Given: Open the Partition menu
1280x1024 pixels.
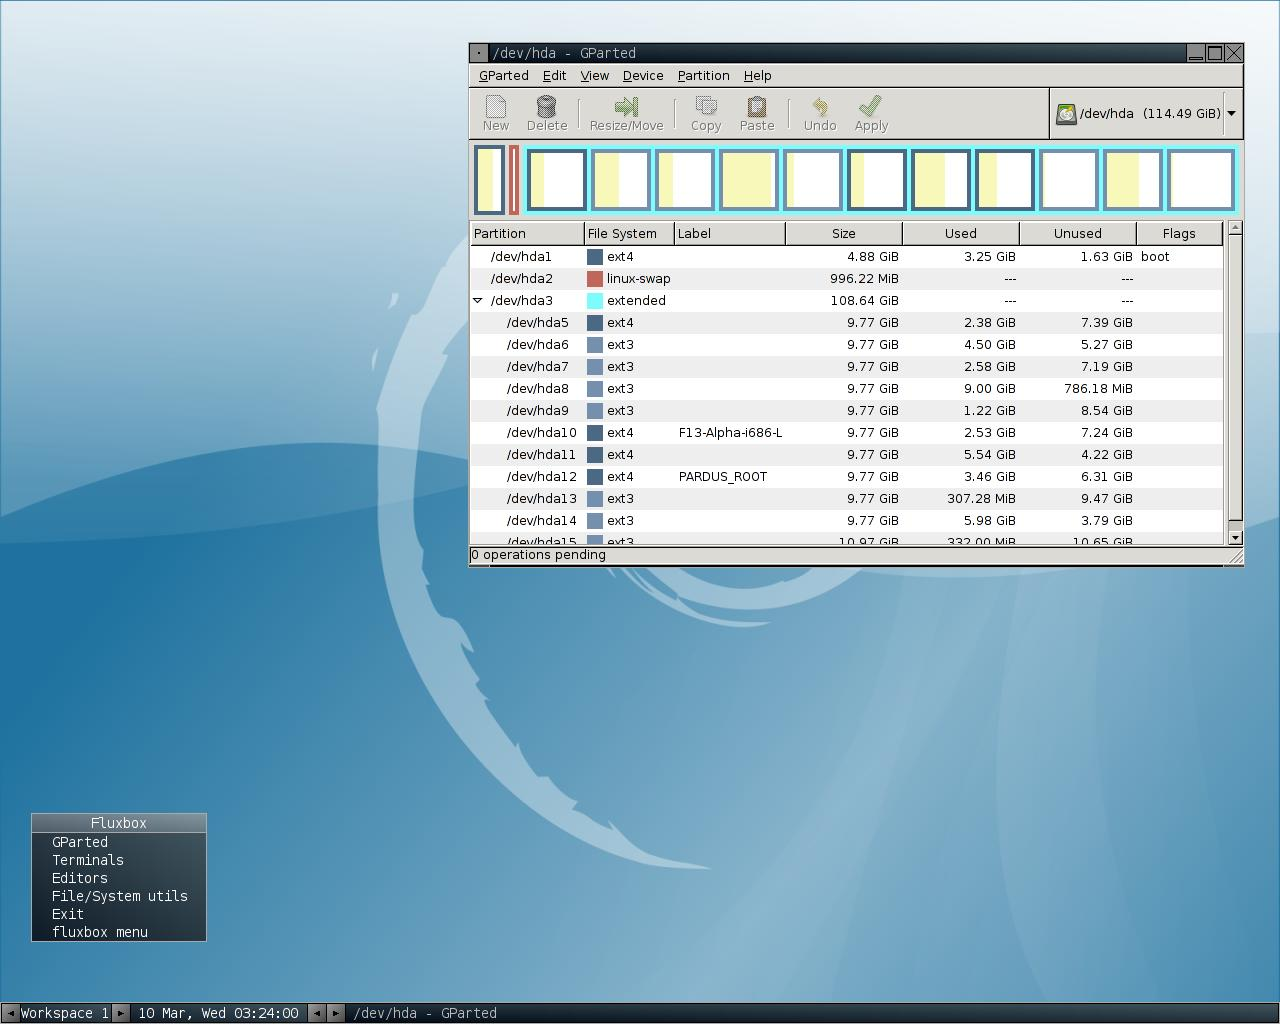Looking at the screenshot, I should click(x=704, y=76).
